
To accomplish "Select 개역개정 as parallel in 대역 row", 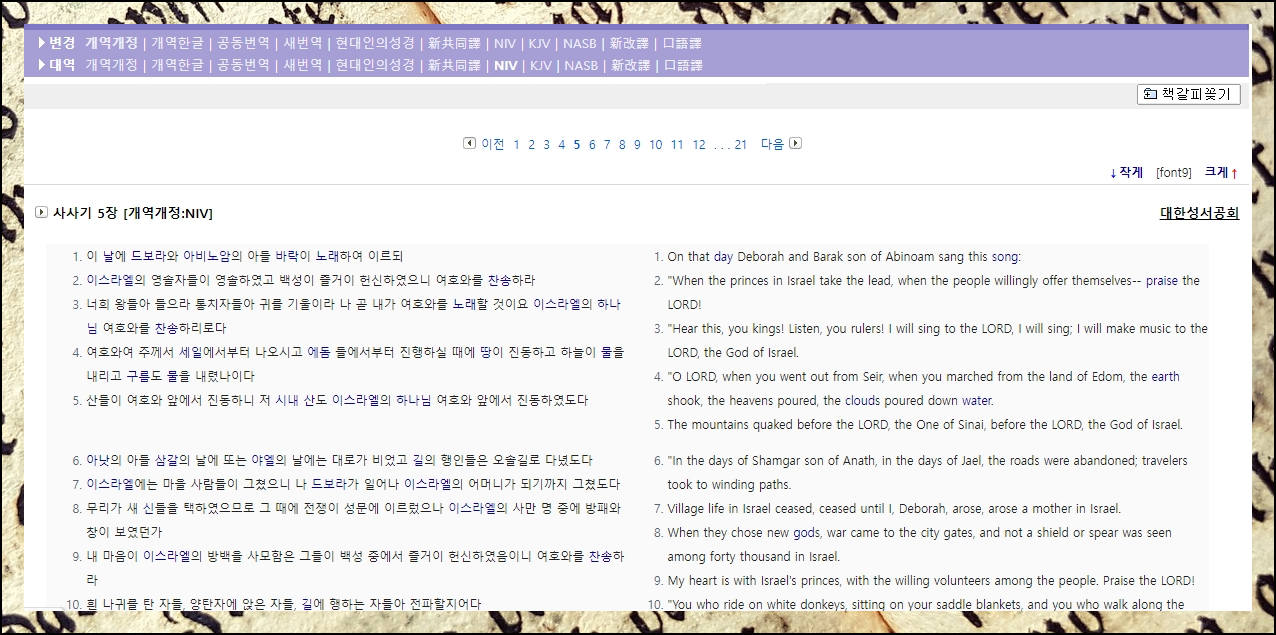I will 111,65.
